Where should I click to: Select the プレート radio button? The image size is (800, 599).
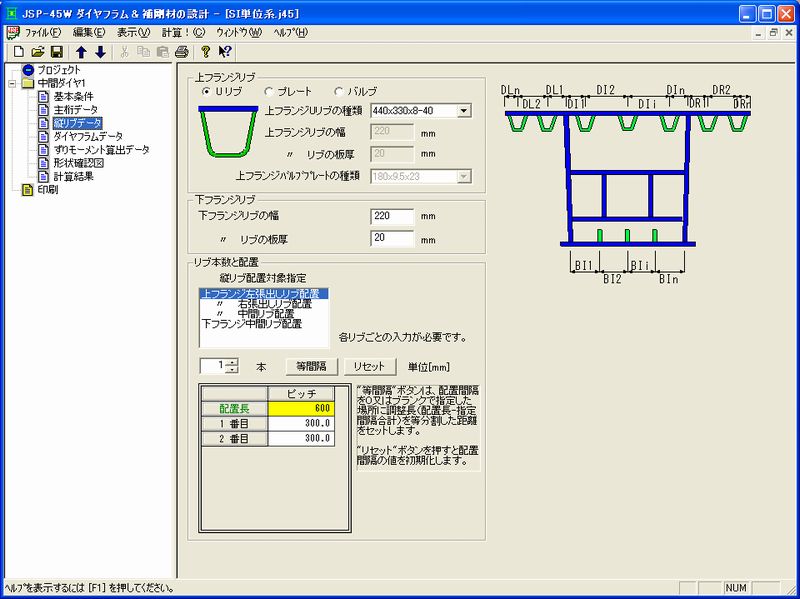click(x=268, y=91)
